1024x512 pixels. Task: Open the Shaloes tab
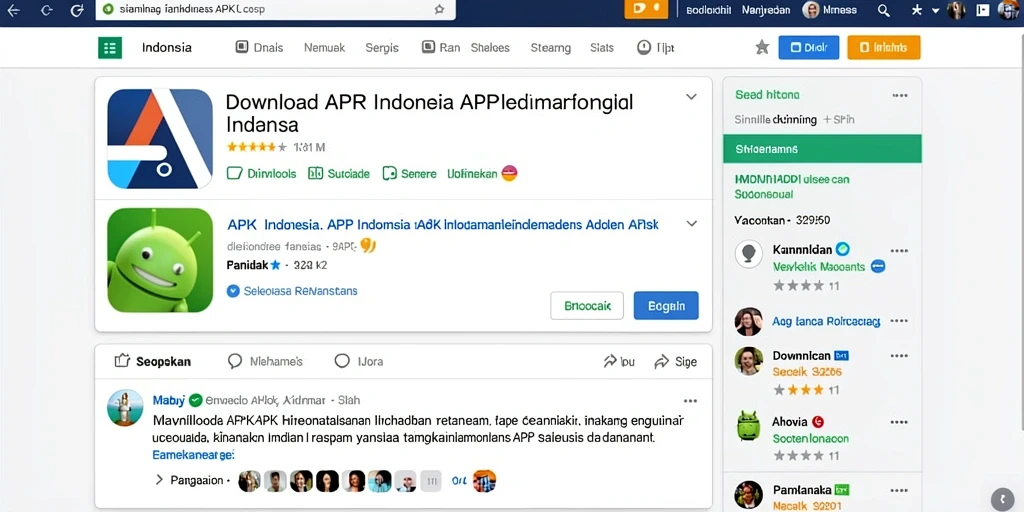click(490, 48)
